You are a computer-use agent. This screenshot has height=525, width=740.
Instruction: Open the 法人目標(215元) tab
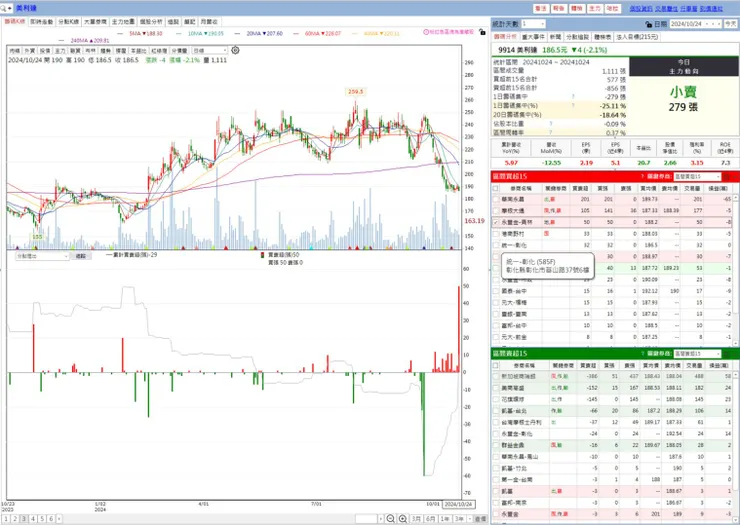point(637,37)
